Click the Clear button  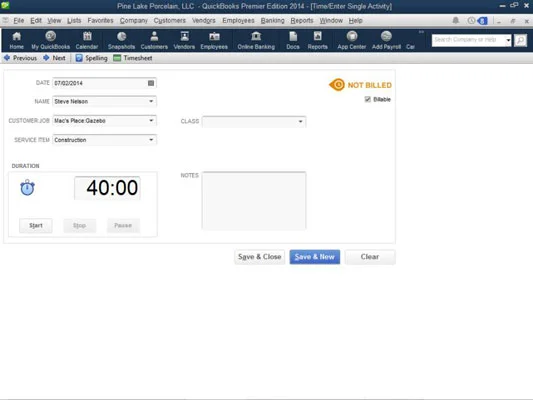click(x=370, y=257)
